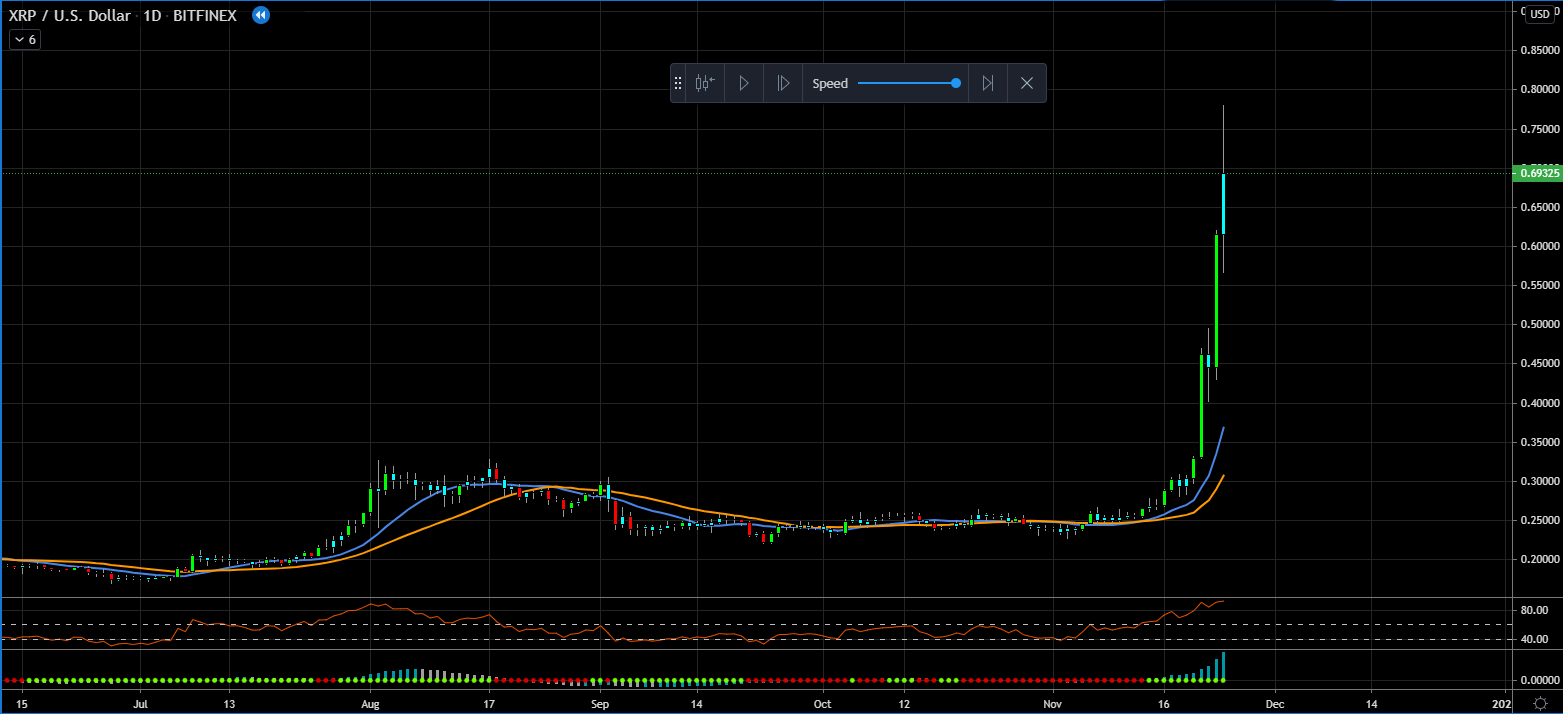Expand the collapsed 6 indicators legend
Image resolution: width=1563 pixels, height=714 pixels.
click(x=24, y=40)
